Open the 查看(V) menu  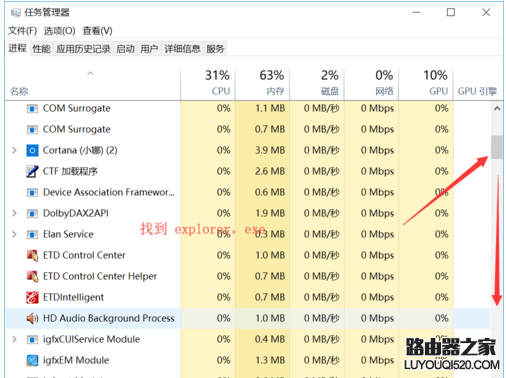pos(97,31)
